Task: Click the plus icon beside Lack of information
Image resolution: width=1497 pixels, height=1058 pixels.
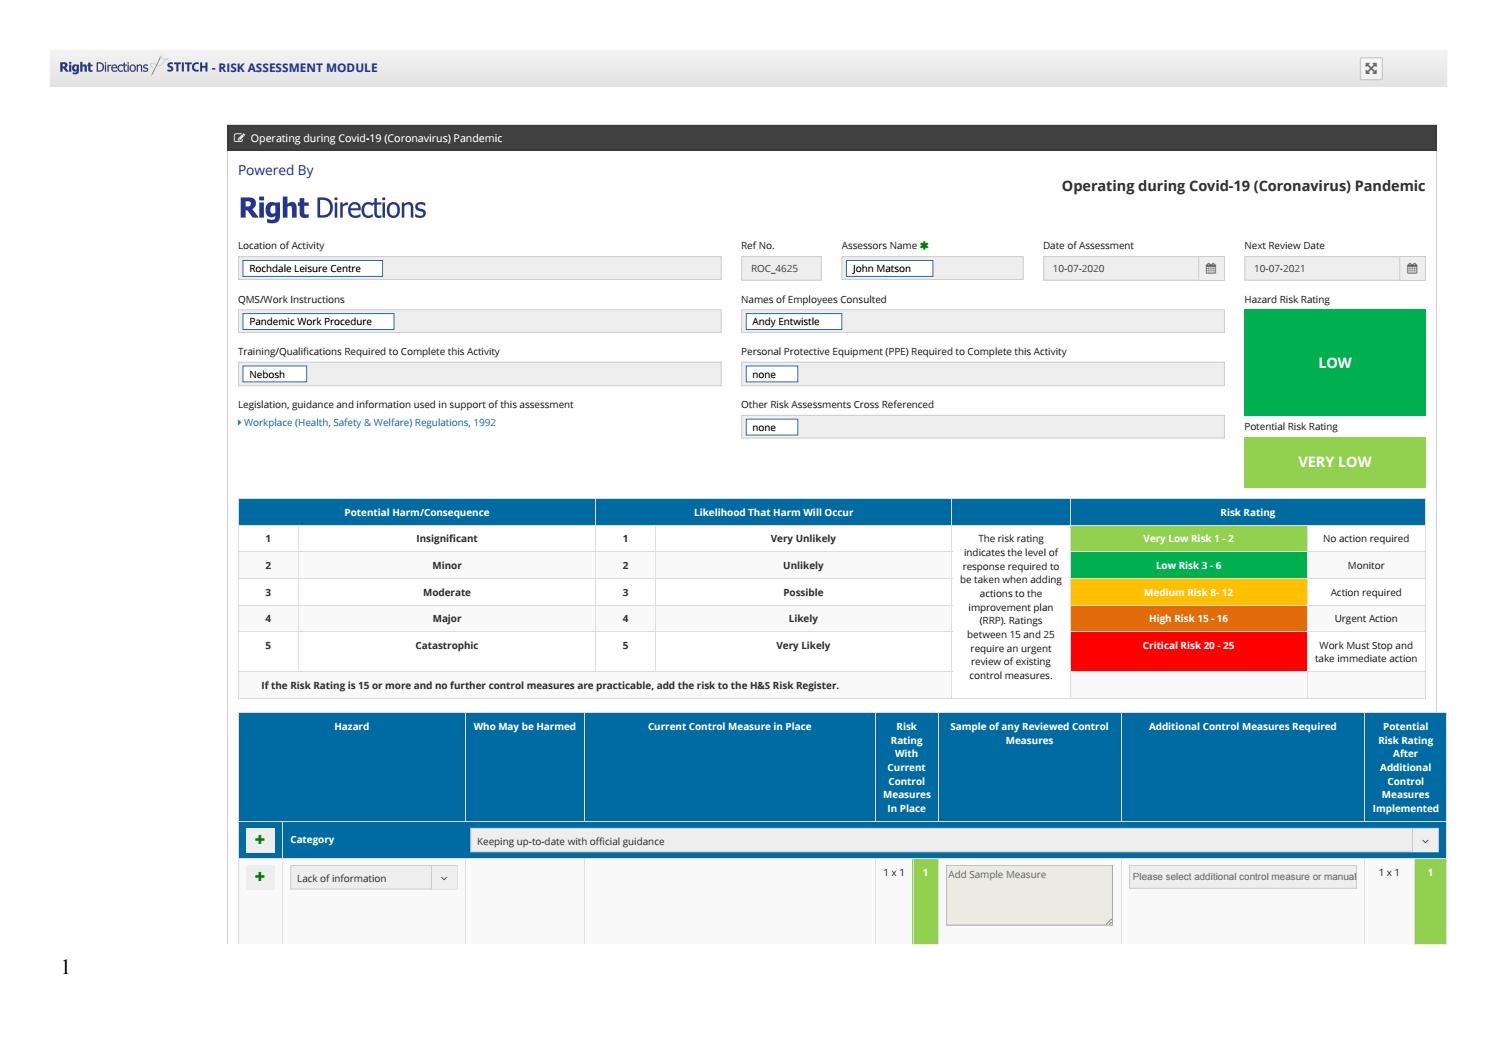Action: point(260,877)
